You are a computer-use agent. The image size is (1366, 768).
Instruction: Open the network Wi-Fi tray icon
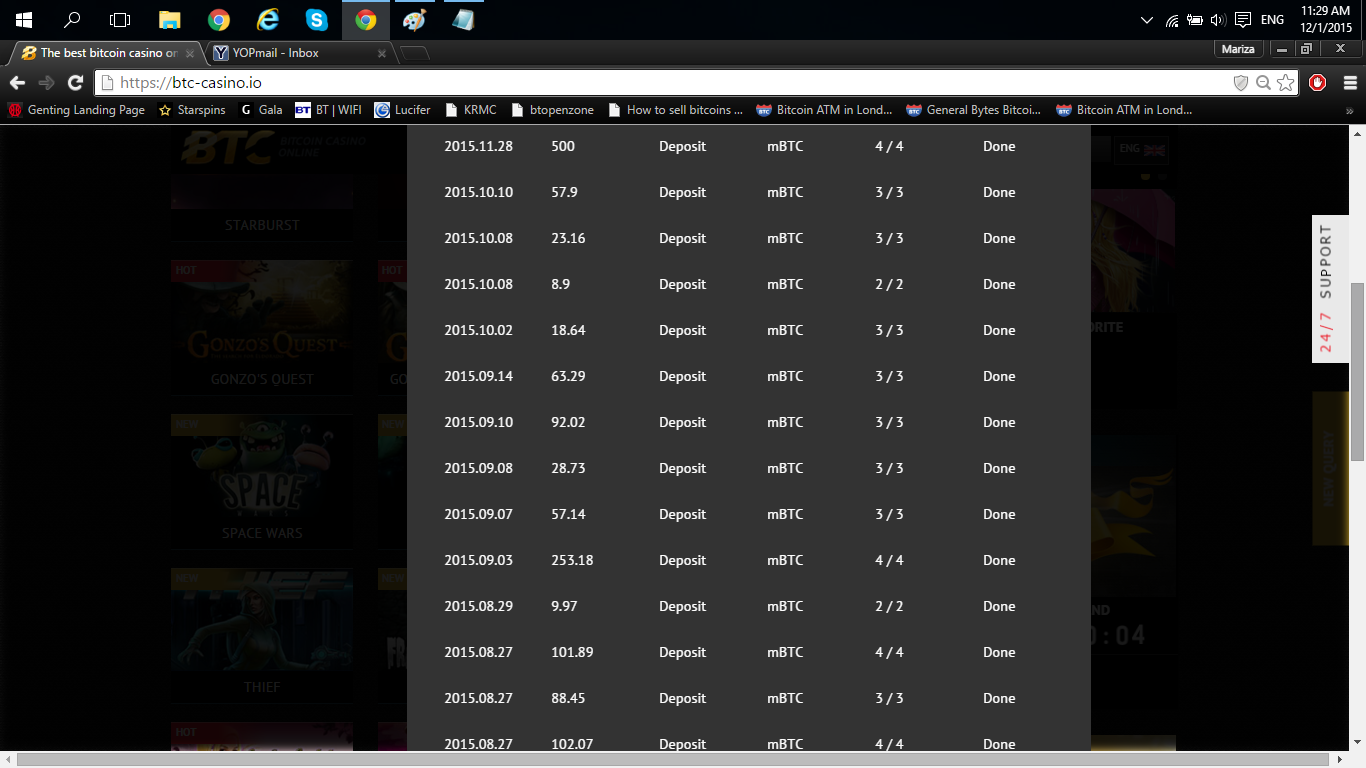tap(1172, 20)
